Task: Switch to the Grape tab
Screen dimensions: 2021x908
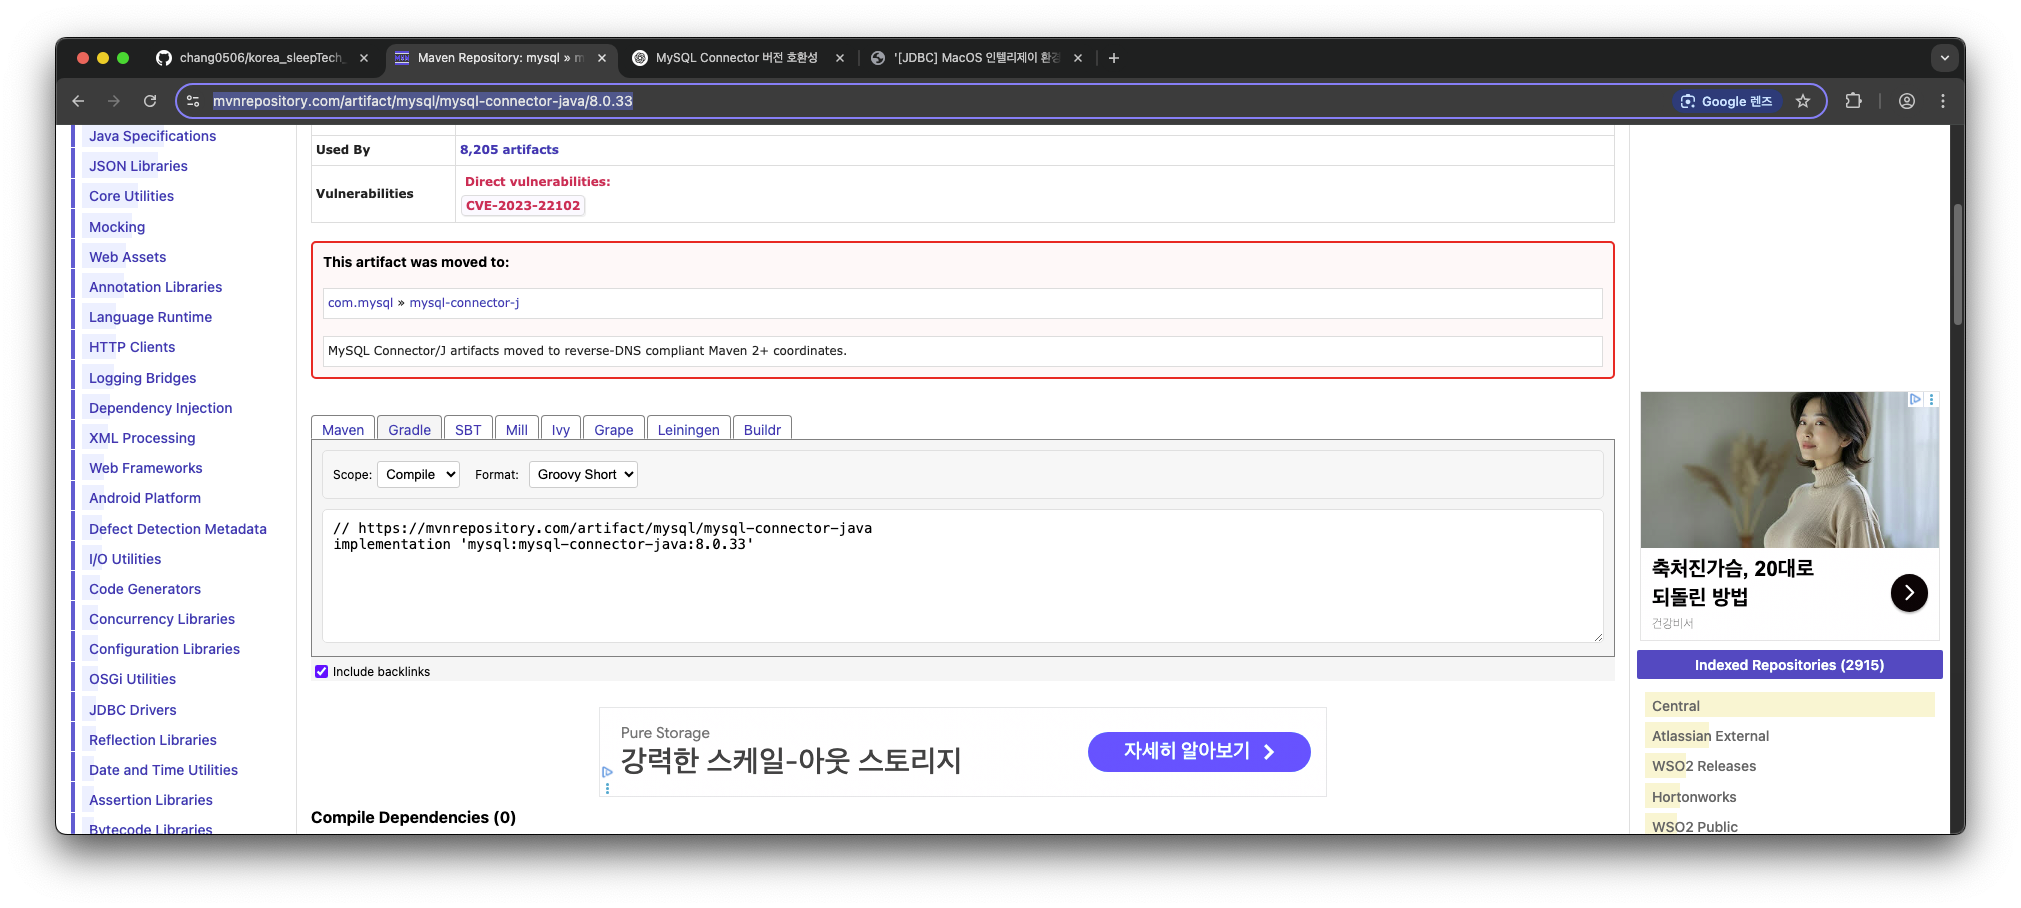Action: [613, 429]
